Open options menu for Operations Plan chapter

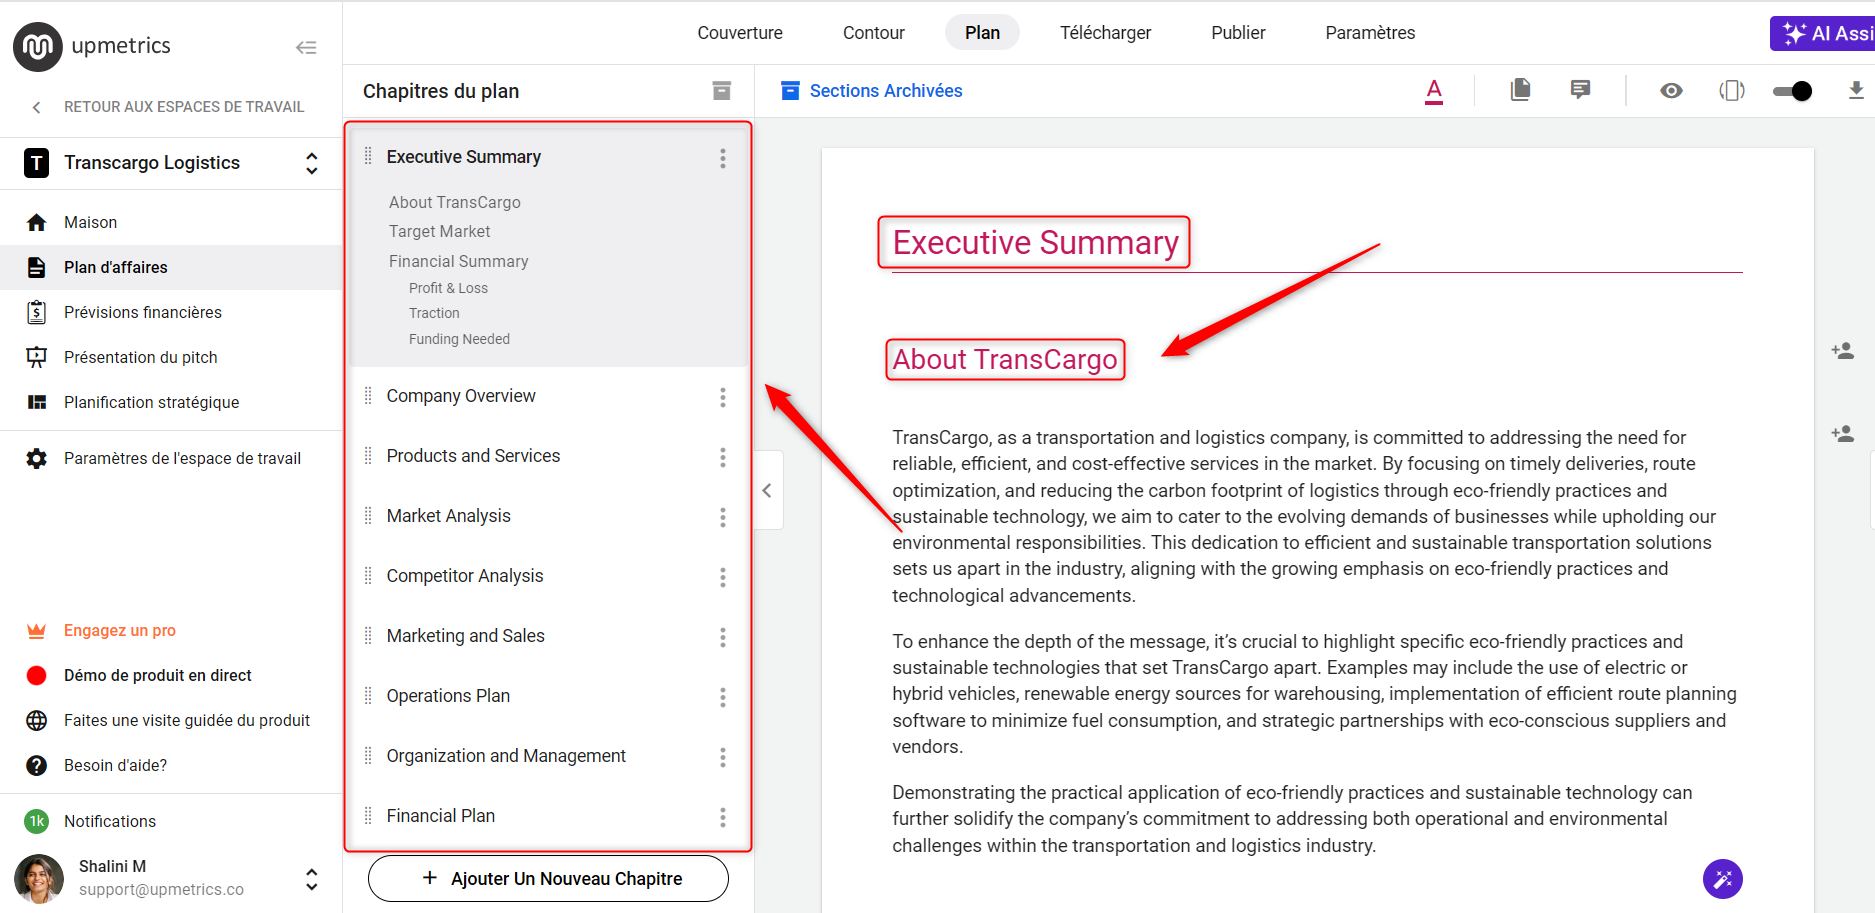click(722, 697)
